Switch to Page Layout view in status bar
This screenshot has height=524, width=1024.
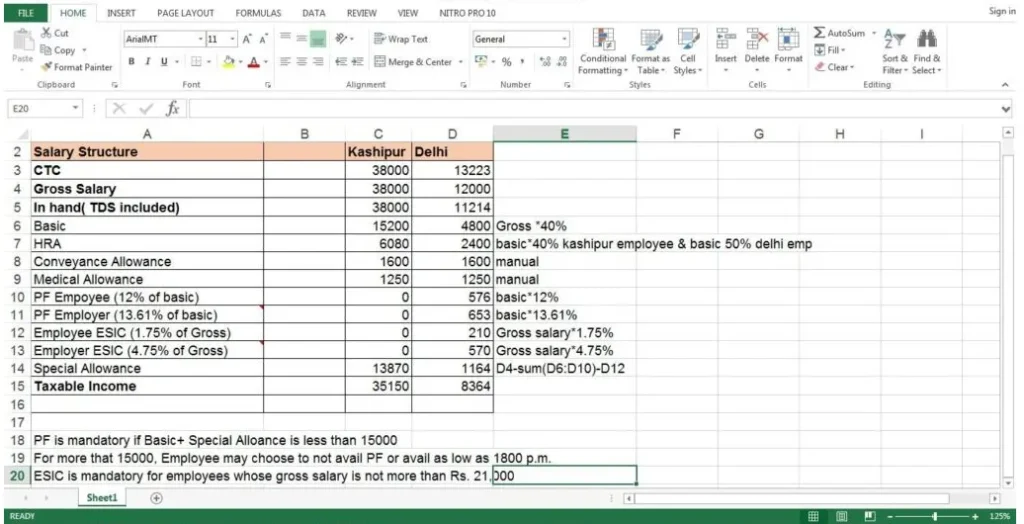tap(842, 516)
